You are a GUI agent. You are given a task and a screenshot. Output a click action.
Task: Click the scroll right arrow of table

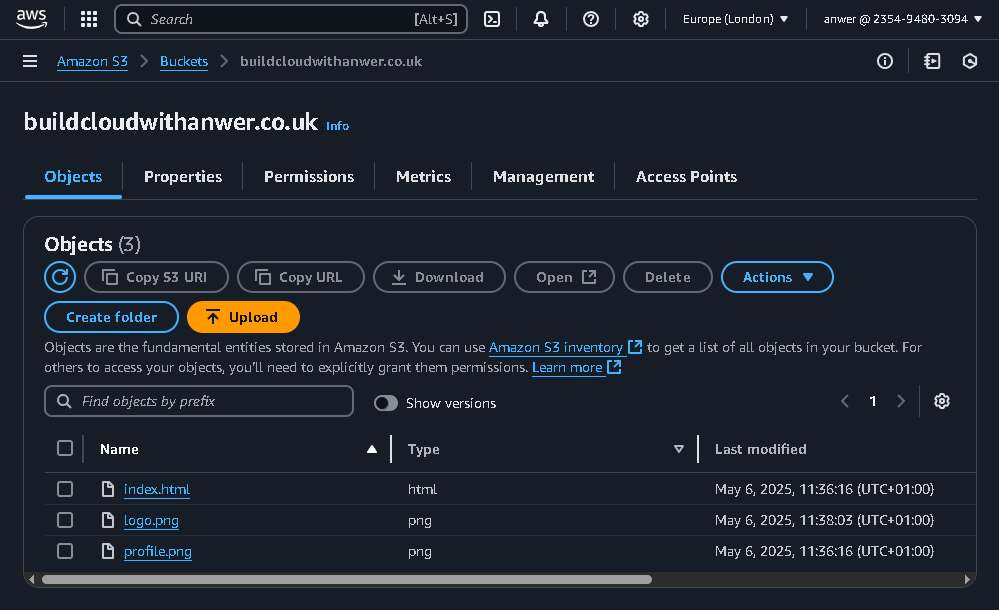coord(967,579)
